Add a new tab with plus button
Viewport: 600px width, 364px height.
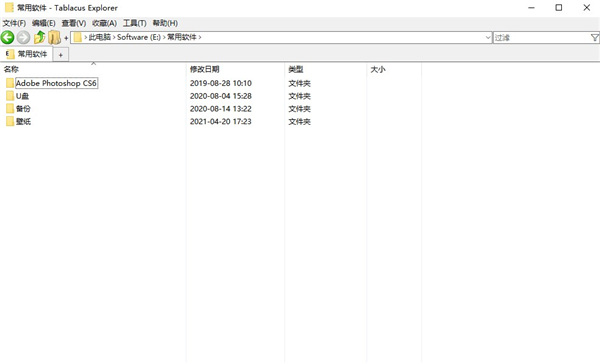pyautogui.click(x=60, y=55)
